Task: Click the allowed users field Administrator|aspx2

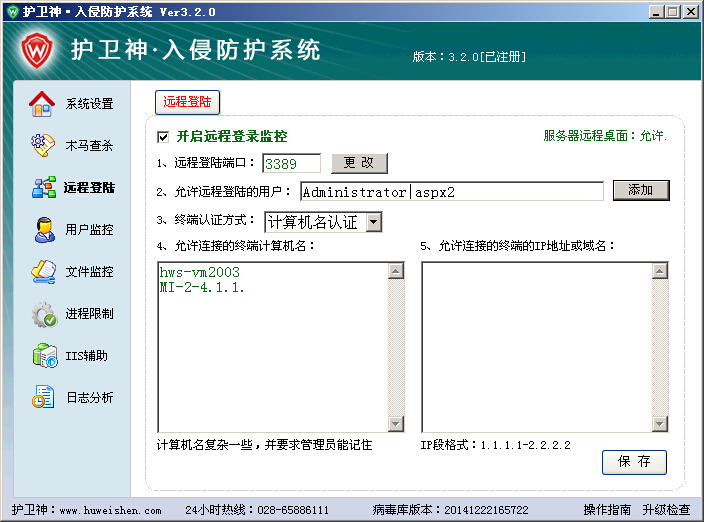Action: click(452, 192)
